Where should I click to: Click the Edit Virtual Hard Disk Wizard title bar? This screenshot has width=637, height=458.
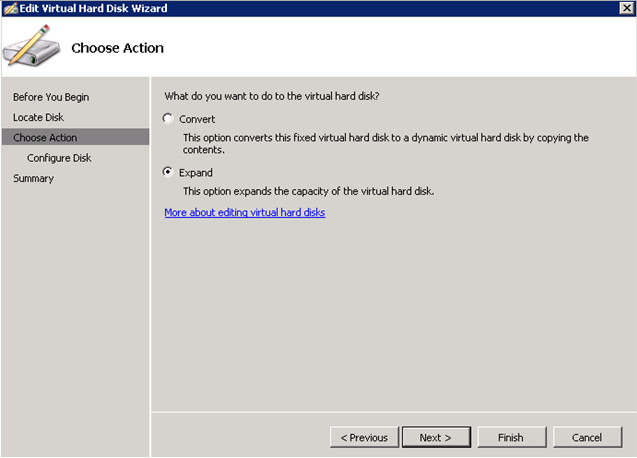[x=300, y=9]
